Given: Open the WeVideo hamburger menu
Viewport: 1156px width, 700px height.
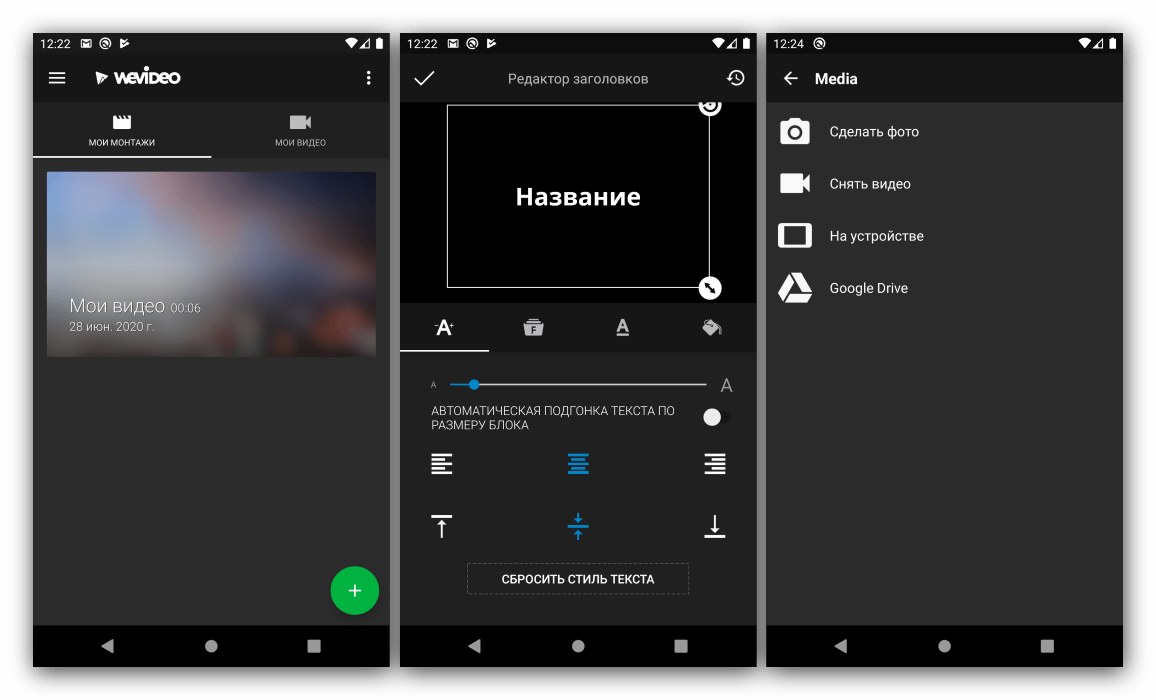Looking at the screenshot, I should pos(57,78).
